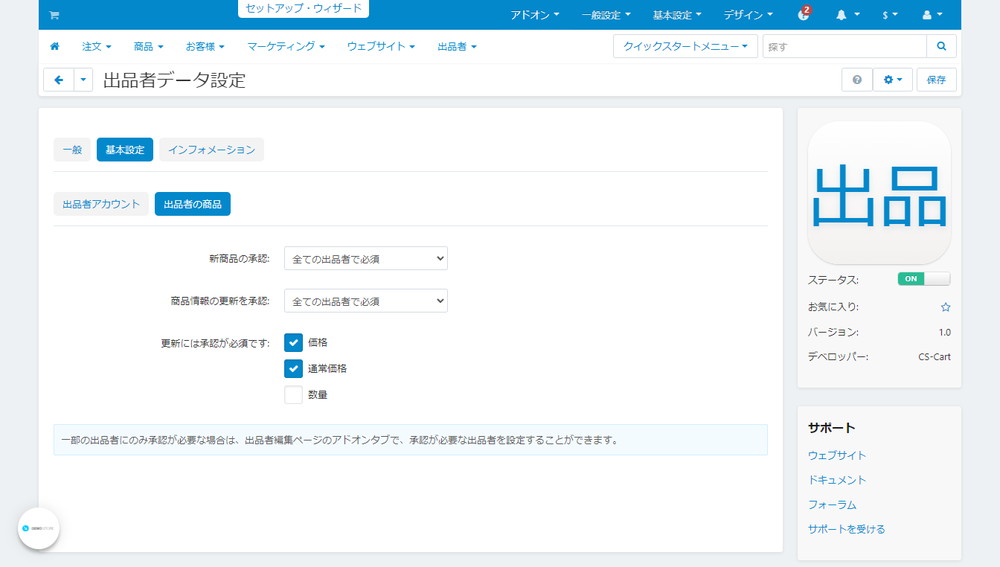Viewport: 1000px width, 567px height.
Task: Select the 基本設定 tab
Action: coord(125,149)
